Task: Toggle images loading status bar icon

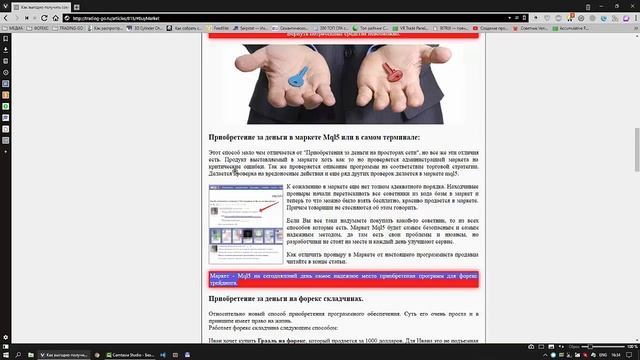Action: [x=551, y=347]
